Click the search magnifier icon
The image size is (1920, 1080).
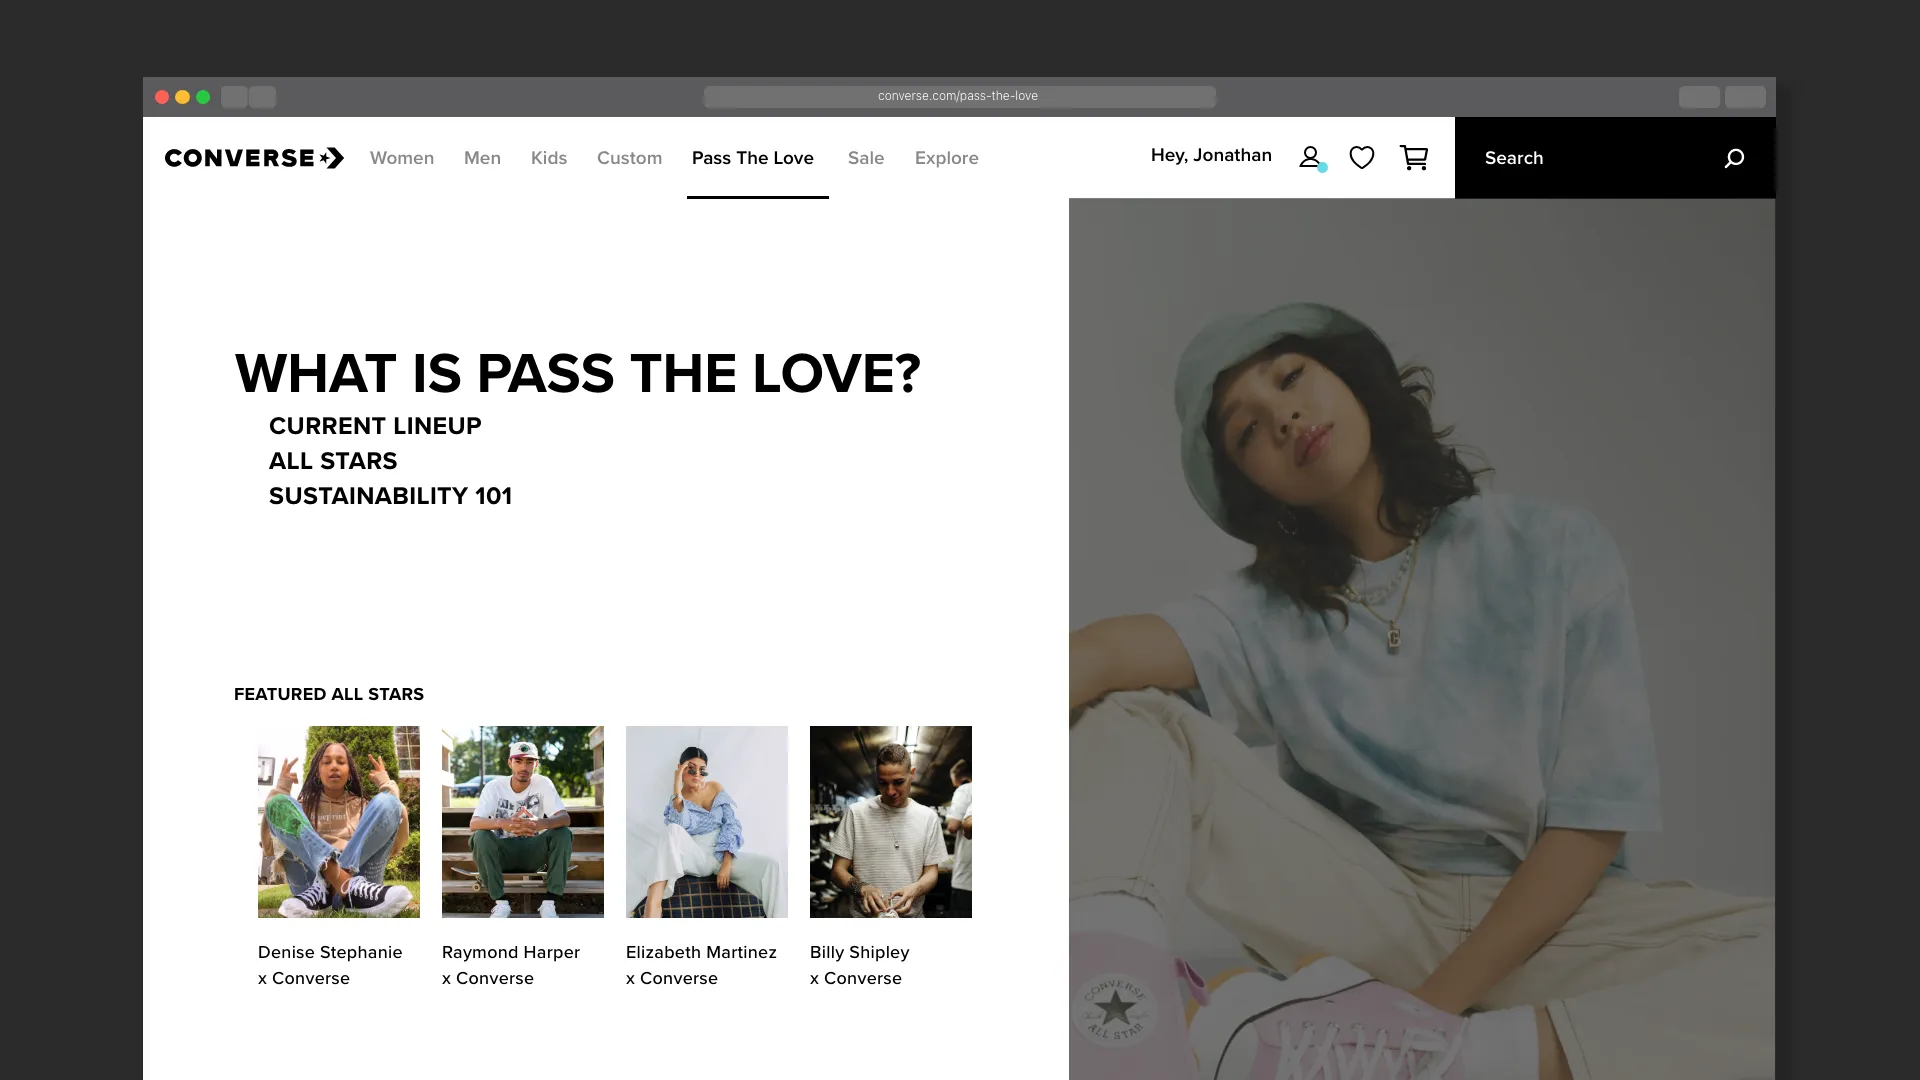[1734, 158]
